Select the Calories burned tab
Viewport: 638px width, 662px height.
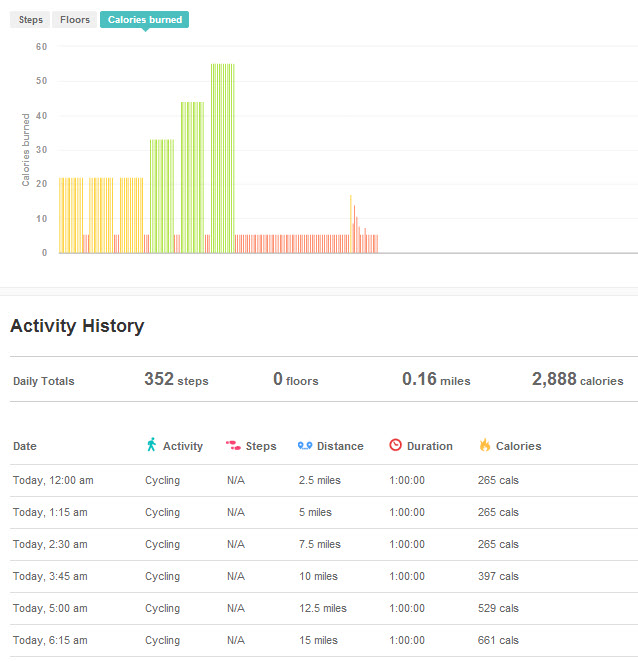pos(144,20)
